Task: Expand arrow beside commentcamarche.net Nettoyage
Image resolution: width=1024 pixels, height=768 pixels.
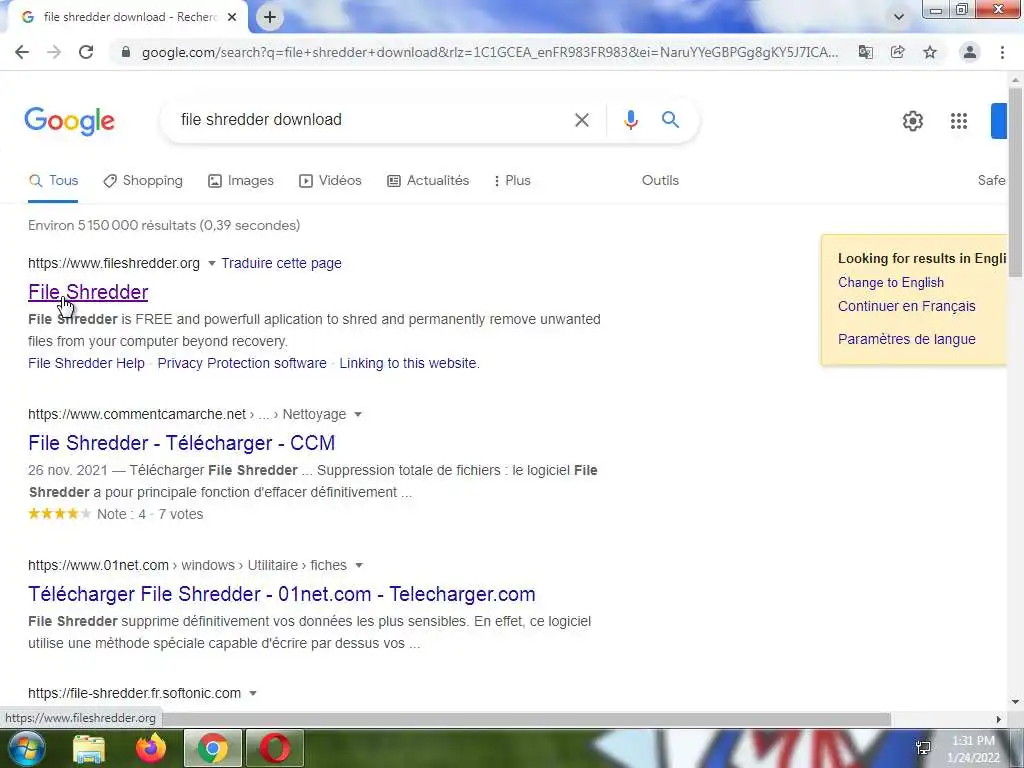Action: pyautogui.click(x=358, y=415)
